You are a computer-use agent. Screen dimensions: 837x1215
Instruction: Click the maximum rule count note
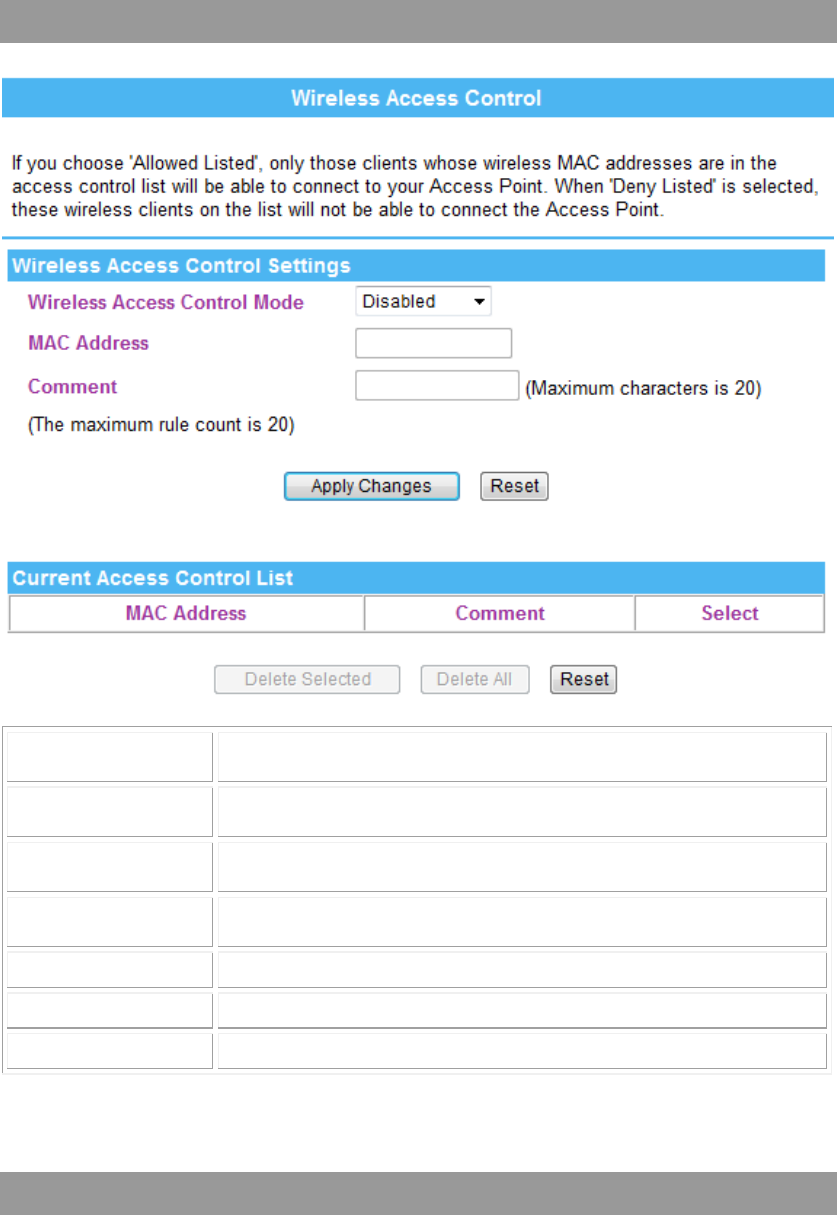point(161,425)
